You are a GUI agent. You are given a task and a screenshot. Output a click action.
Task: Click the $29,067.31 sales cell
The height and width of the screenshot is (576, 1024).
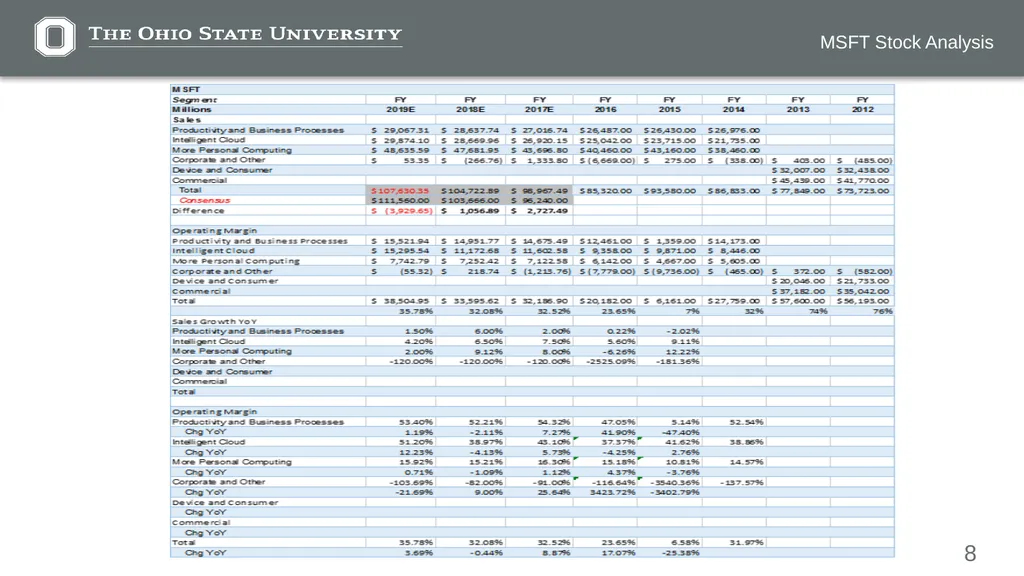pyautogui.click(x=400, y=130)
